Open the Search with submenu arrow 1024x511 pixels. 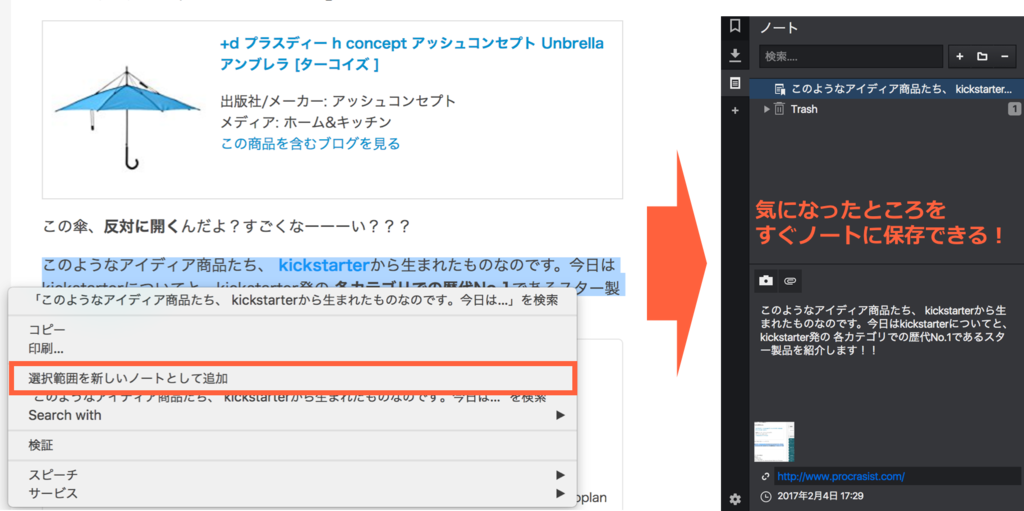(560, 415)
